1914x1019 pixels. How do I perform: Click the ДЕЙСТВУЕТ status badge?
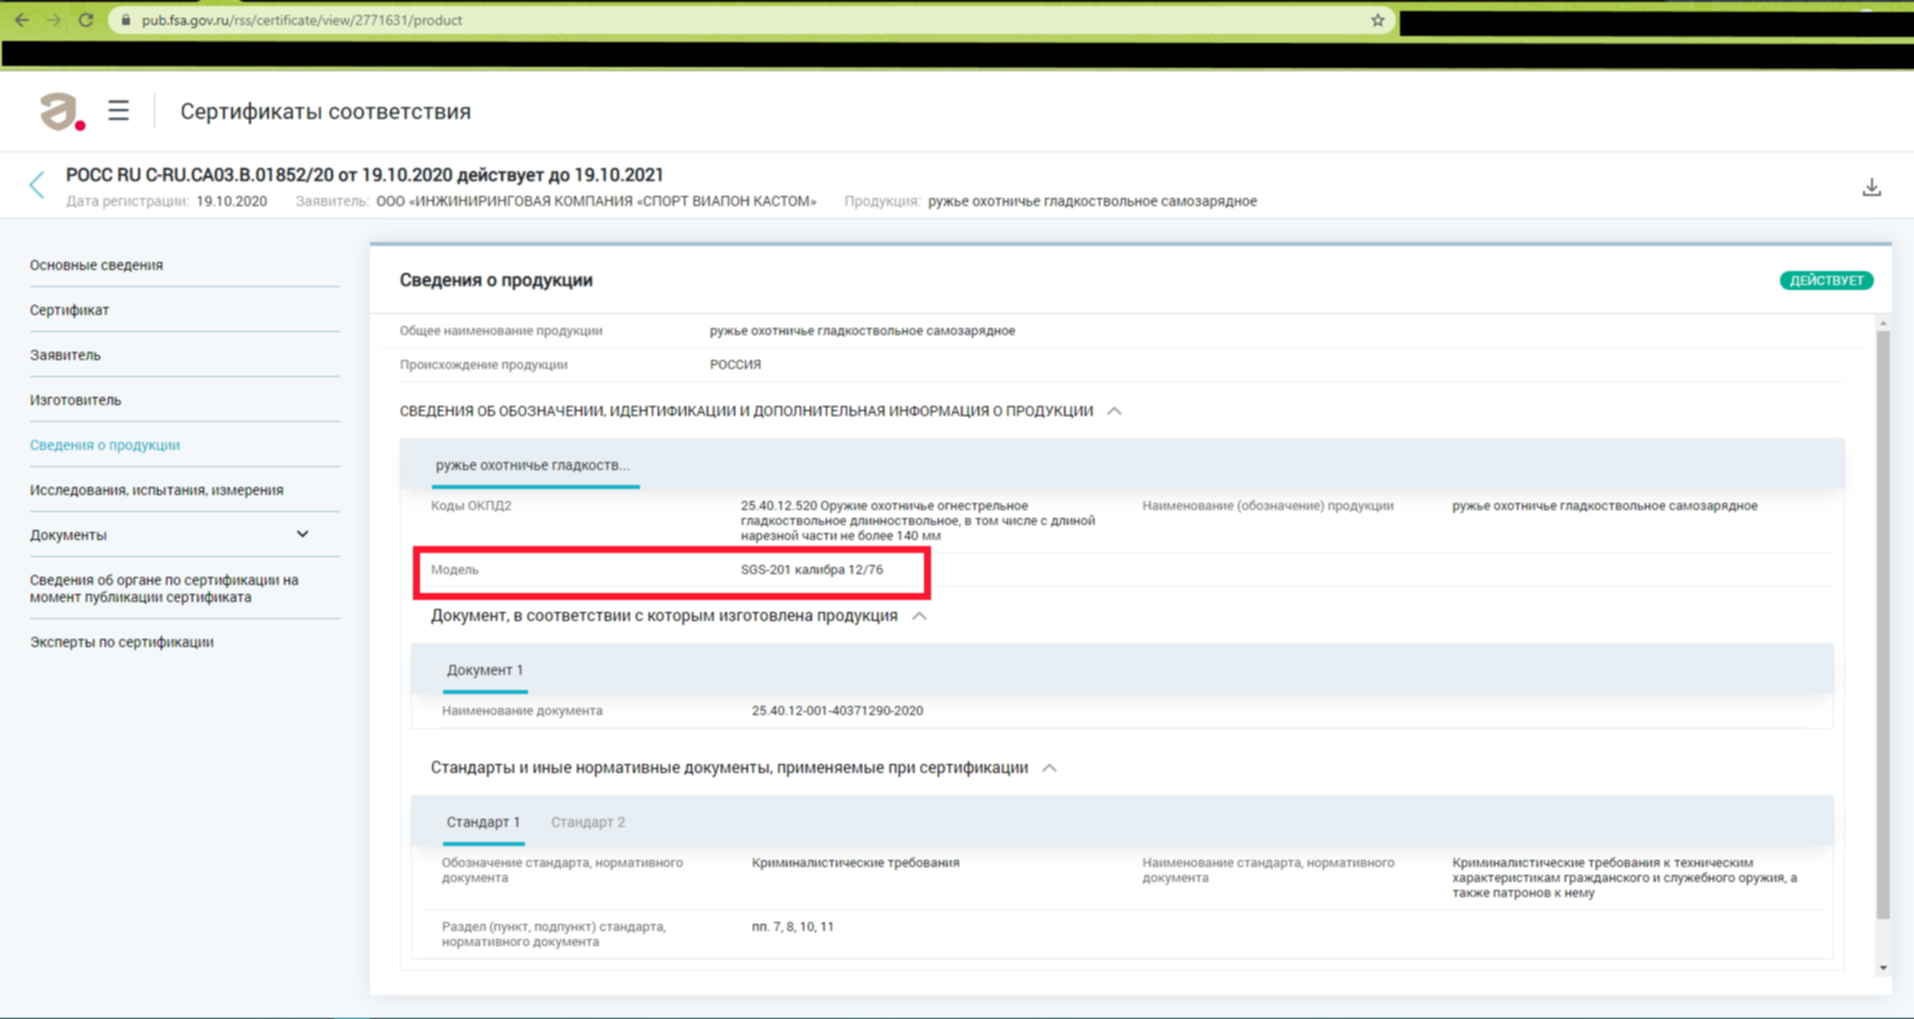pyautogui.click(x=1825, y=281)
